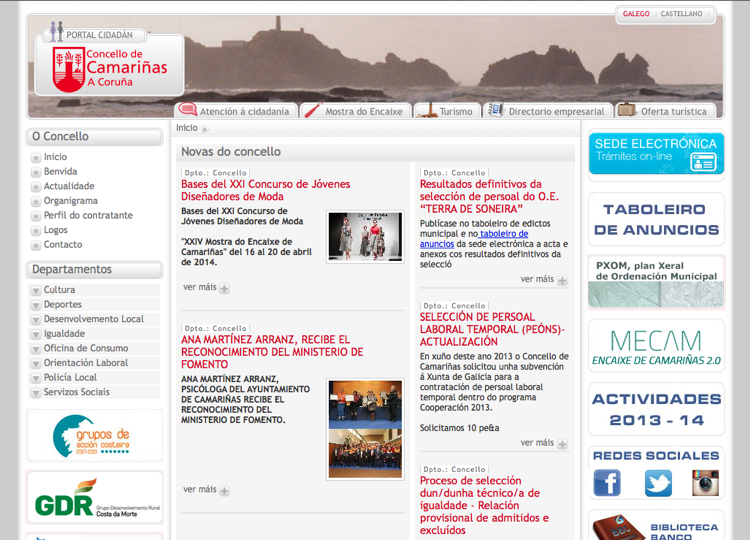Image resolution: width=750 pixels, height=540 pixels.
Task: Click the book icon in the Biblioteca banner
Action: click(x=617, y=528)
